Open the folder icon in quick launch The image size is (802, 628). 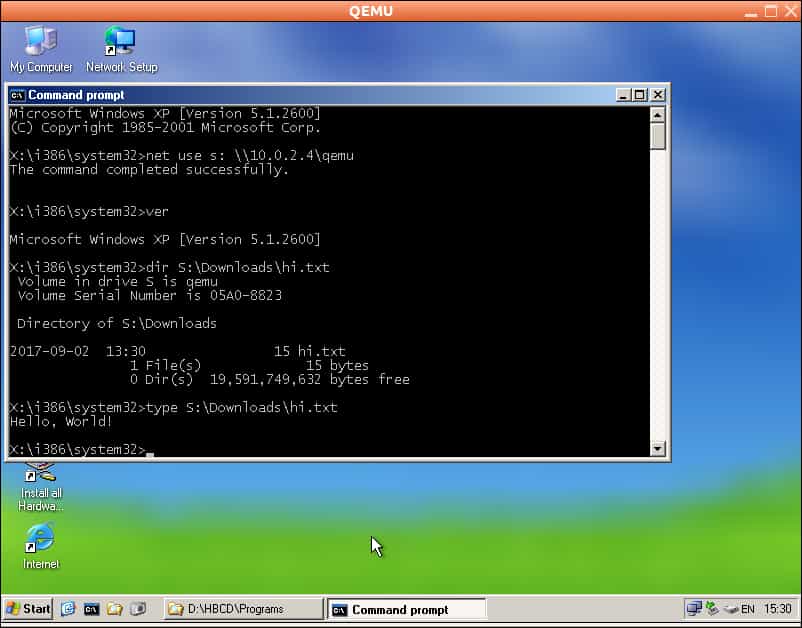[115, 609]
